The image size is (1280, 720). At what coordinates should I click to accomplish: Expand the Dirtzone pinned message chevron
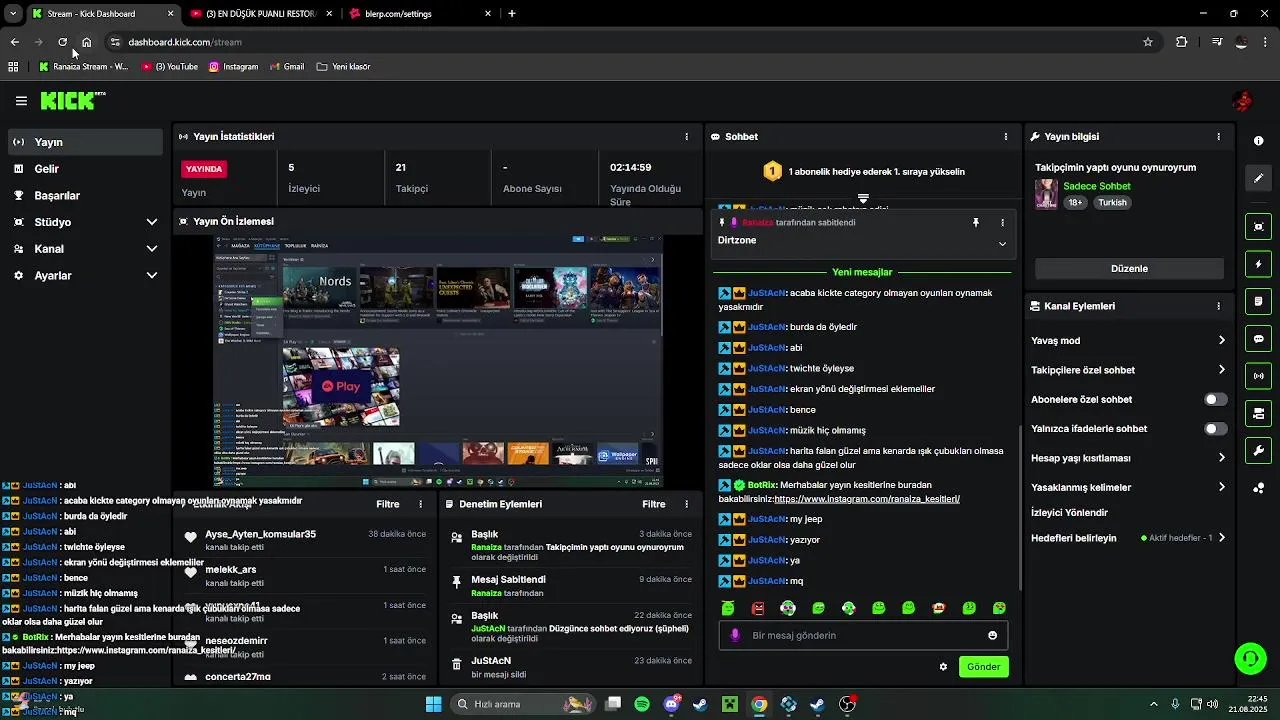pos(1002,243)
